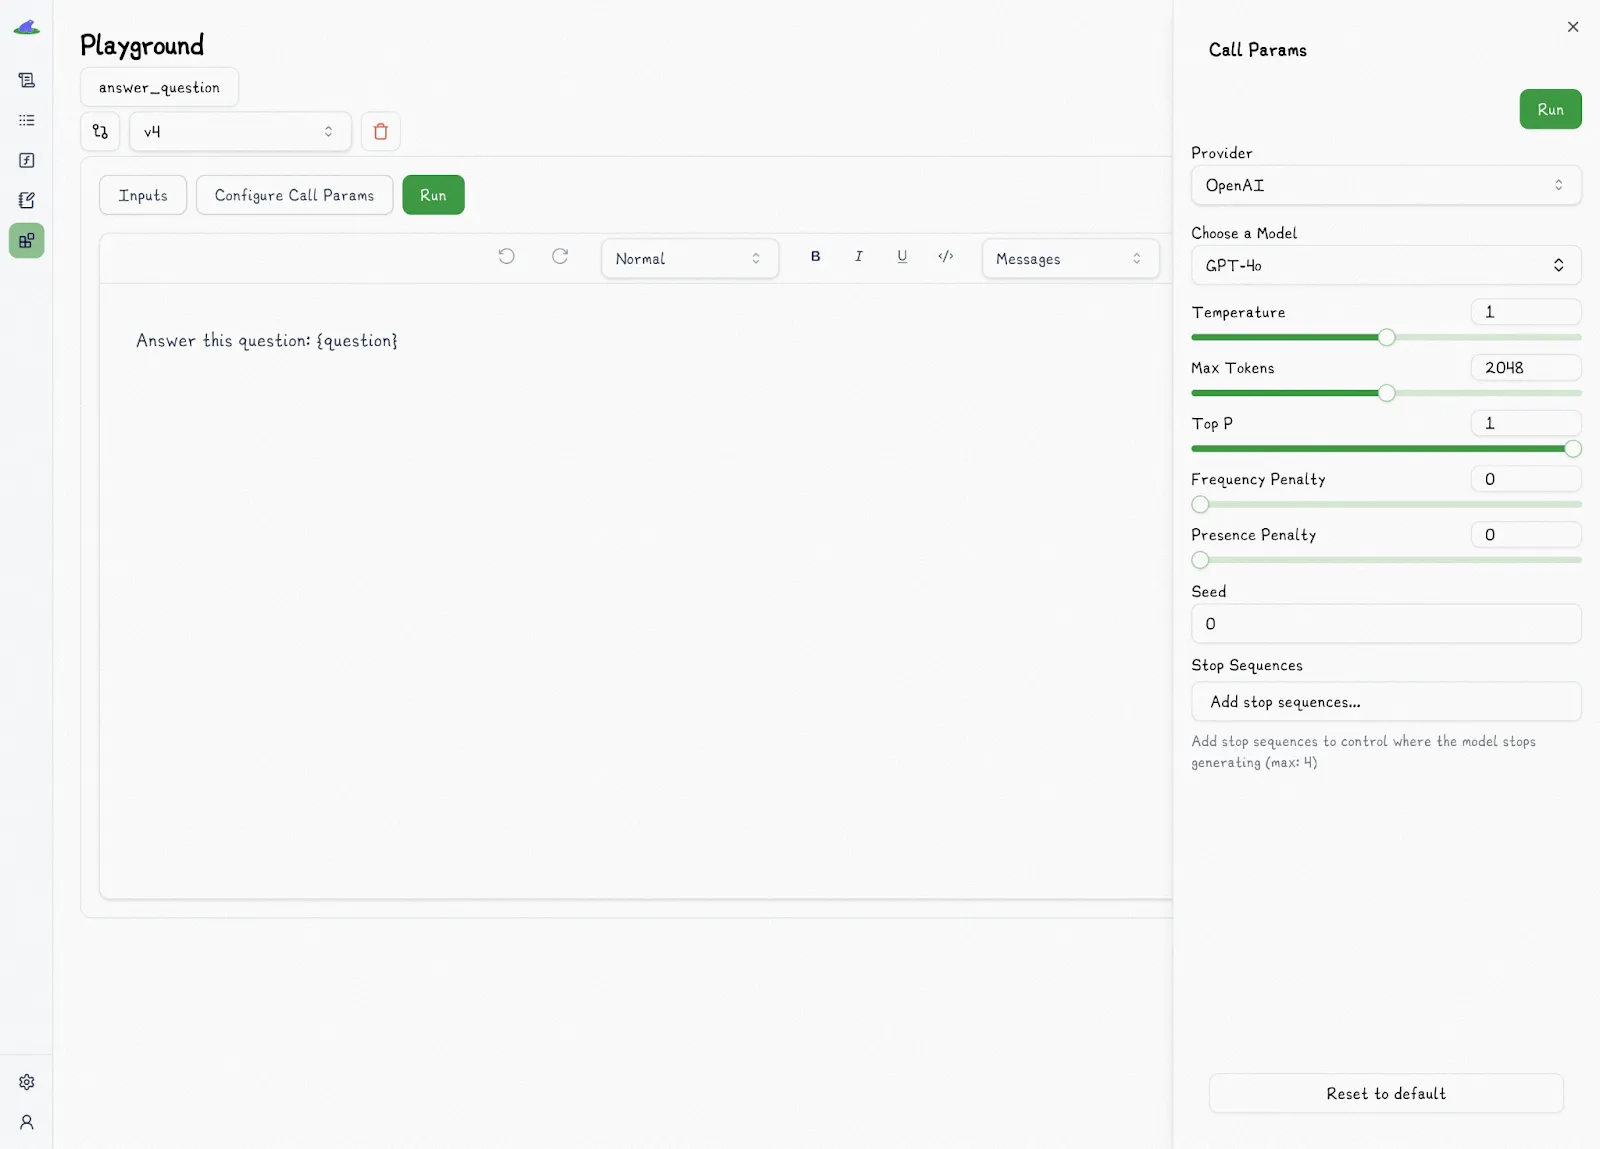Open the Provider dropdown showing OpenAI
The width and height of the screenshot is (1600, 1149).
[x=1385, y=186]
